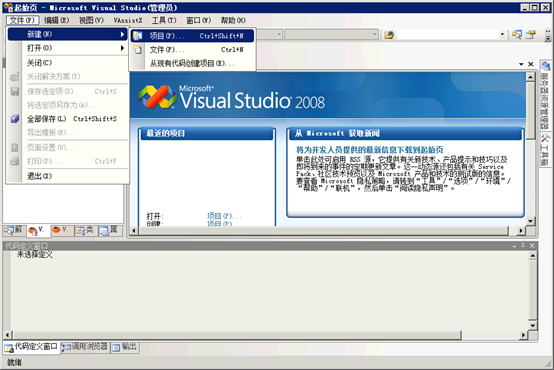The height and width of the screenshot is (370, 554).
Task: Close the start page document tab
Action: [x=530, y=64]
